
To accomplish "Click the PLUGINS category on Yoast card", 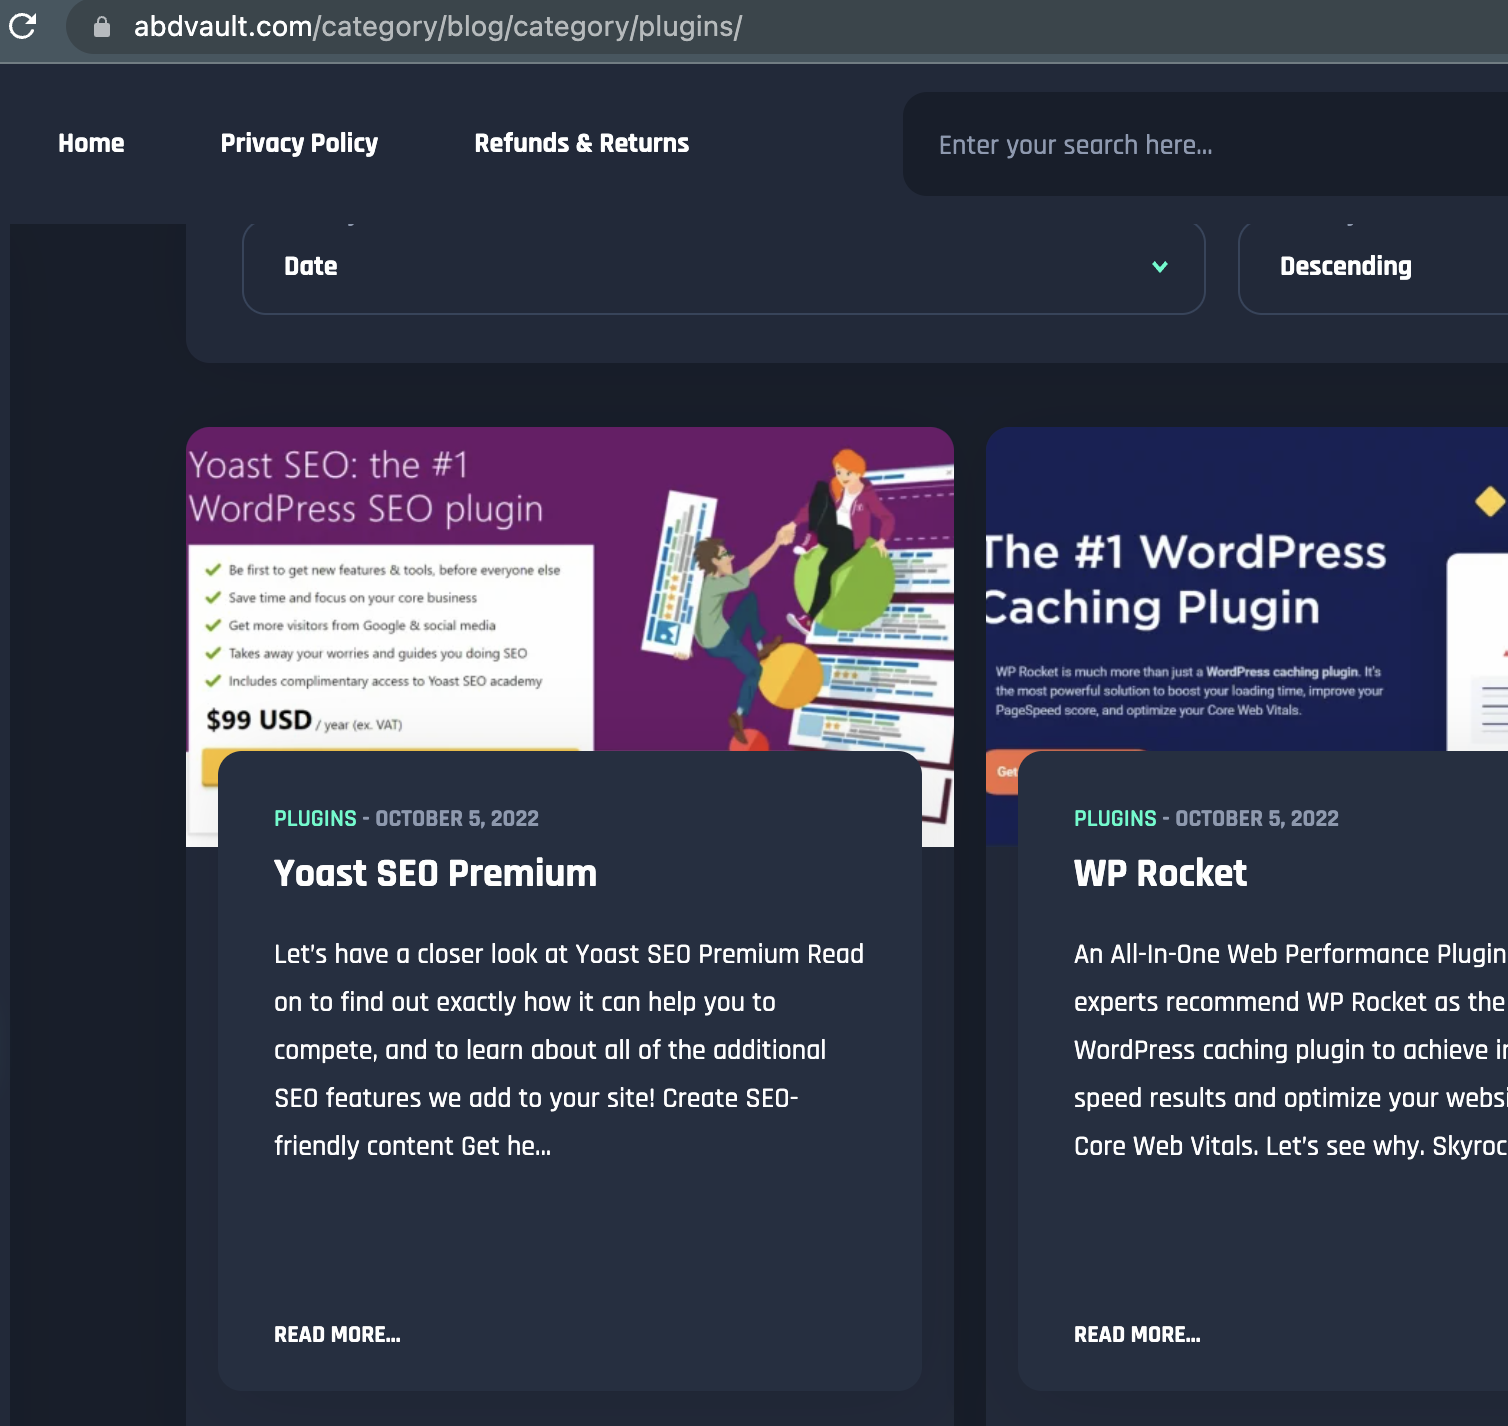I will click(315, 818).
